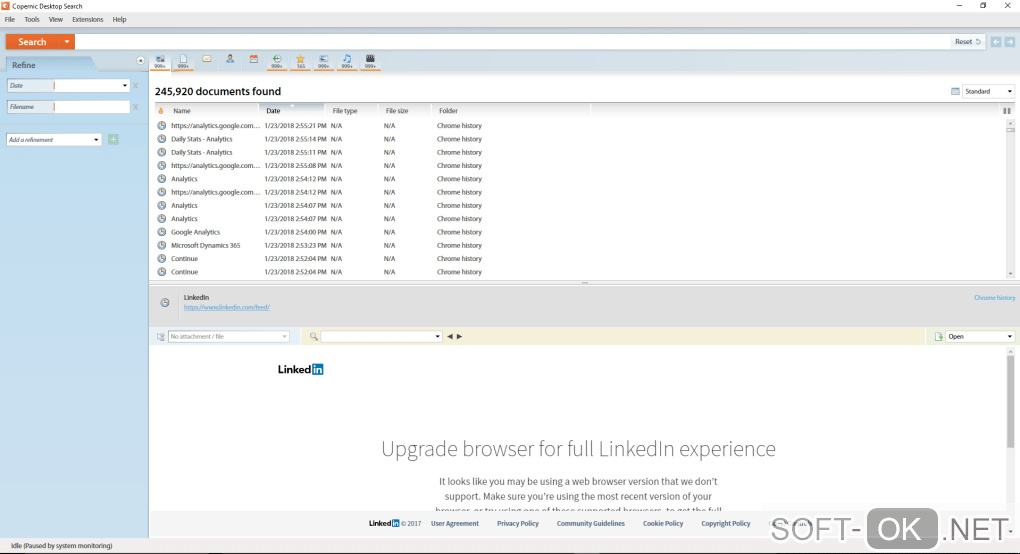This screenshot has height=554, width=1020.
Task: Sort results by File size column
Action: (x=405, y=111)
